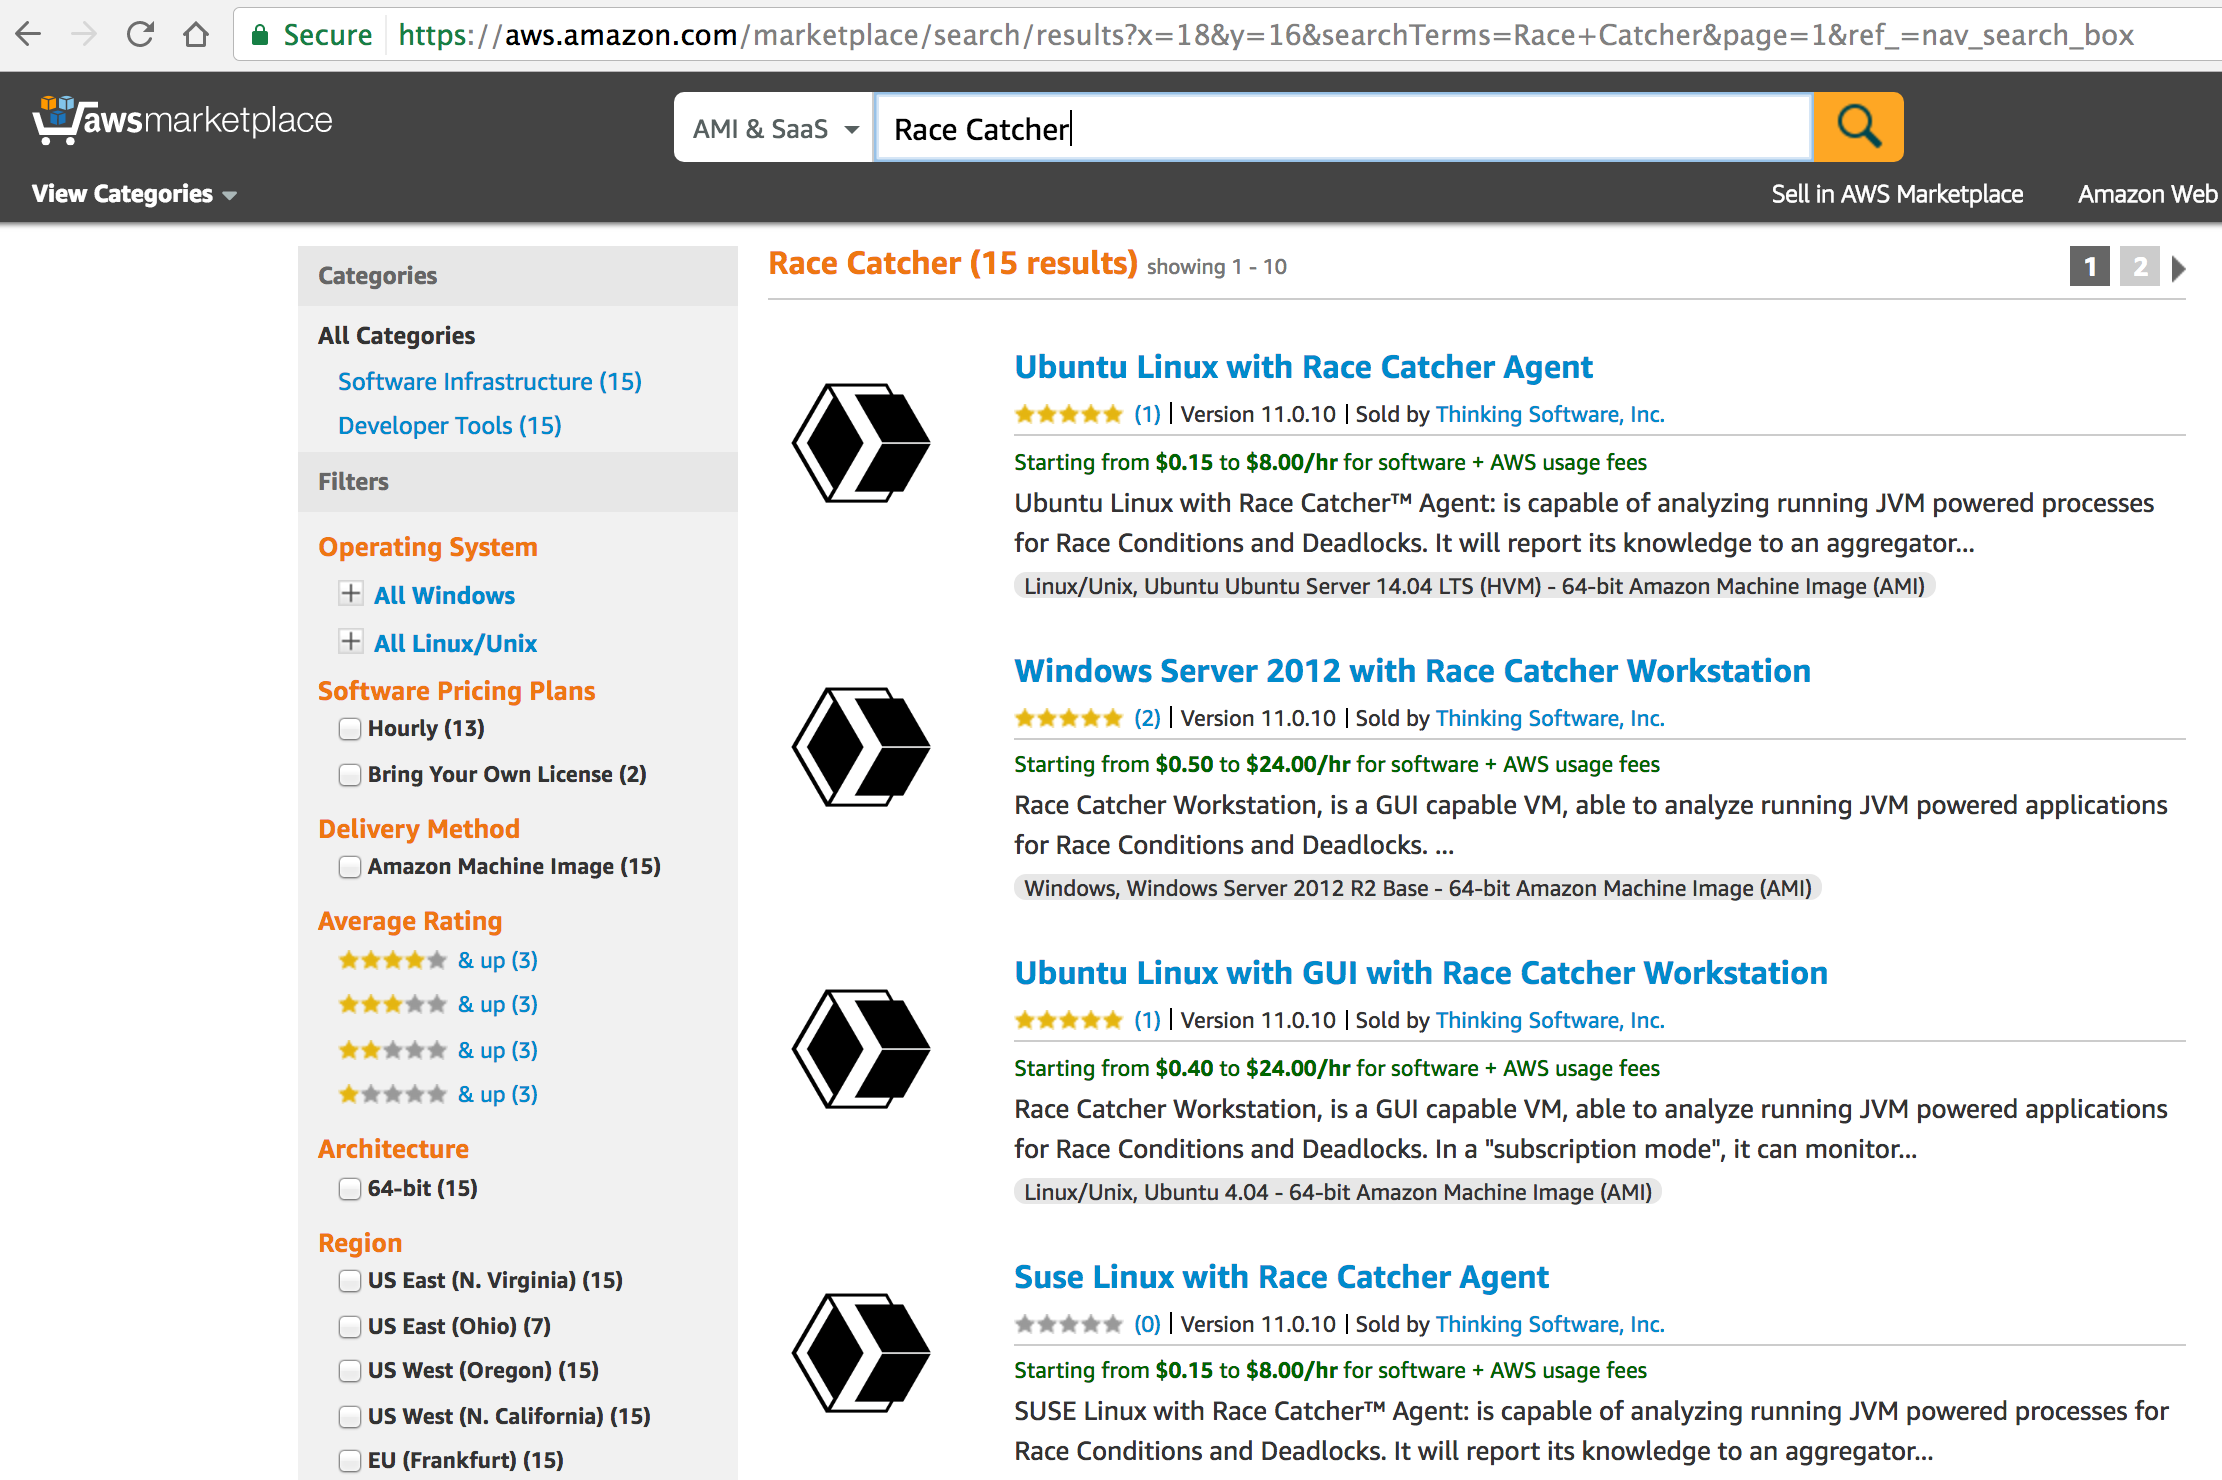Image resolution: width=2222 pixels, height=1480 pixels.
Task: Open the AMI & SaaS search dropdown
Action: point(774,129)
